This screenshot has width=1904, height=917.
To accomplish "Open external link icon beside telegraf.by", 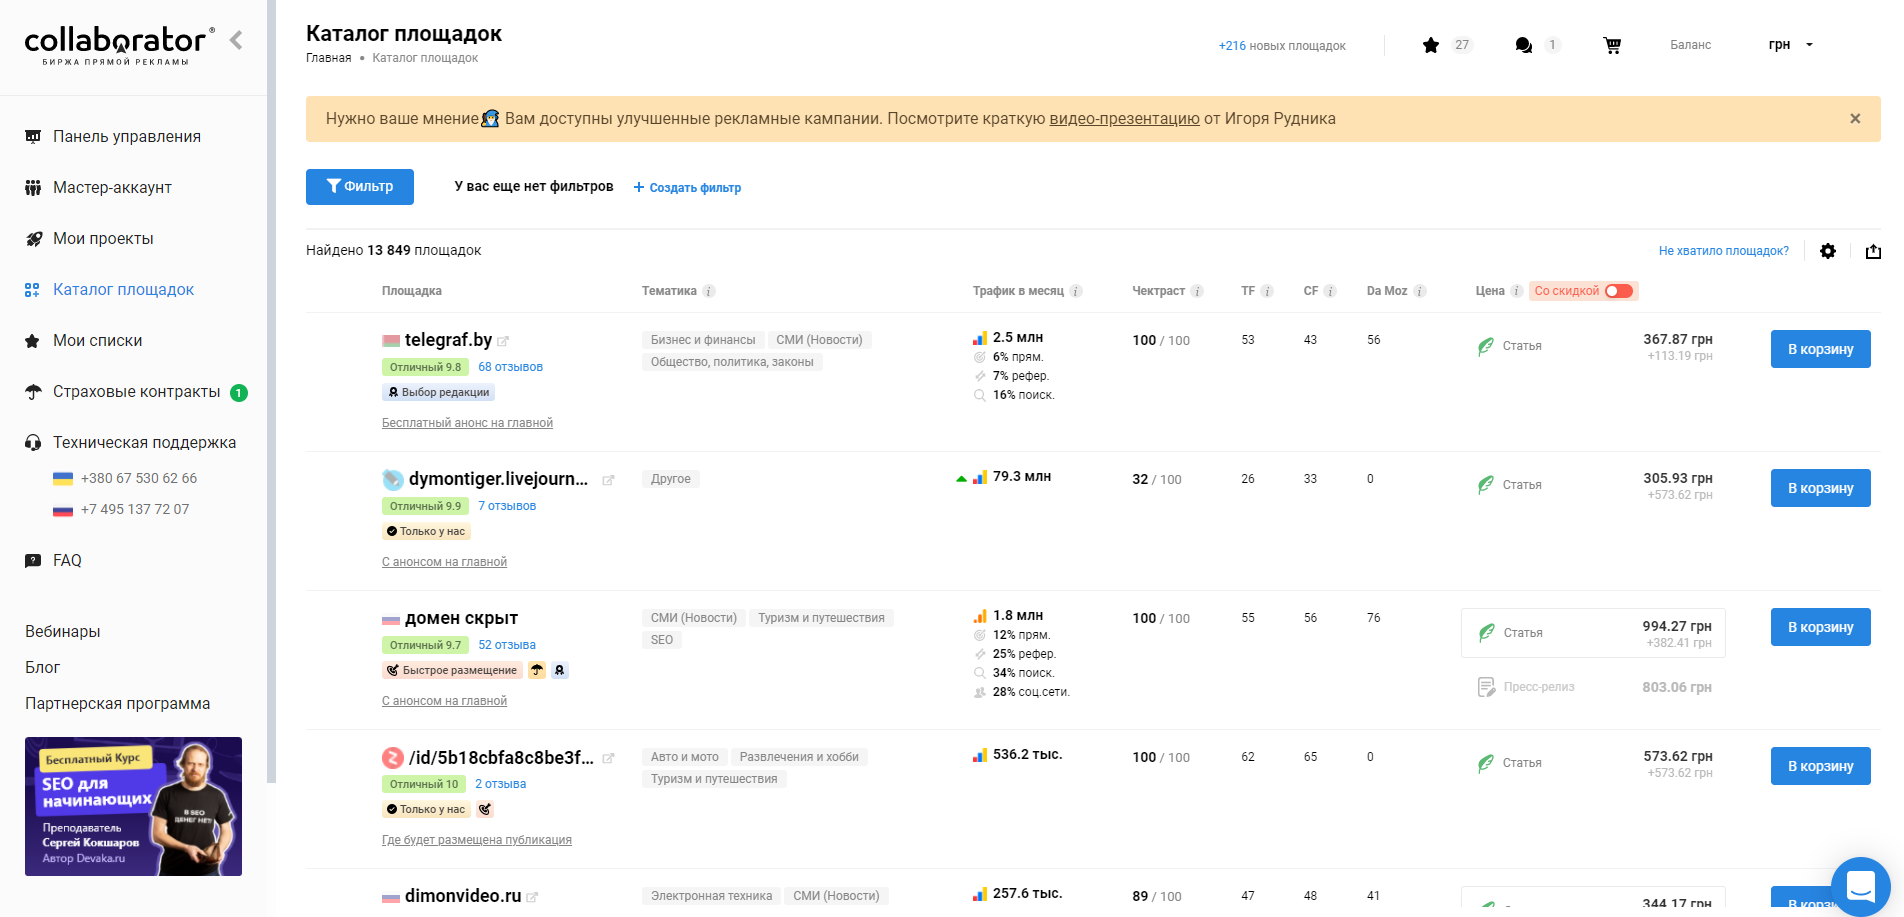I will pos(504,341).
